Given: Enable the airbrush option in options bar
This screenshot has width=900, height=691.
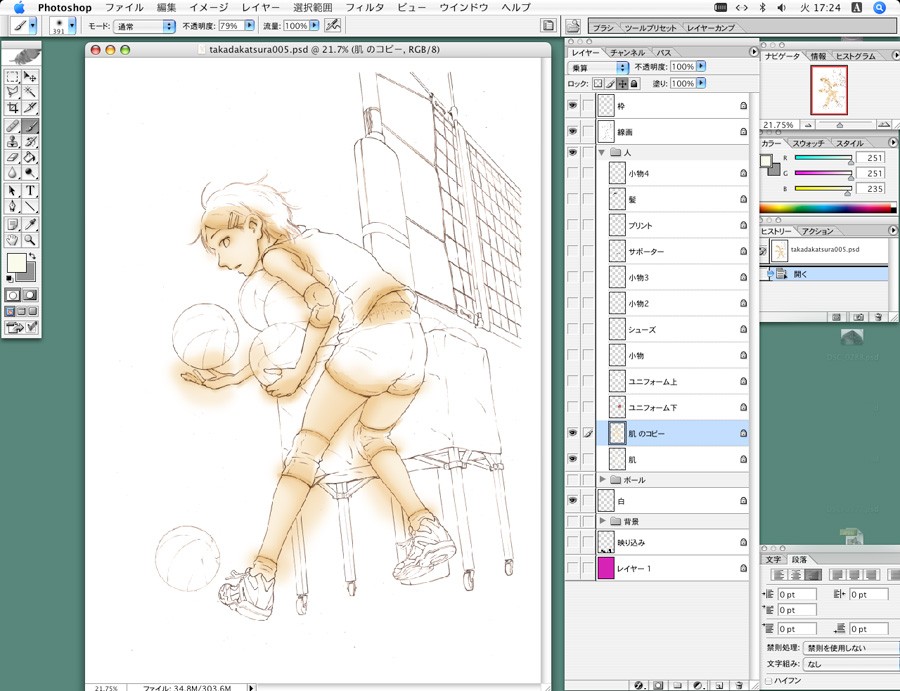Looking at the screenshot, I should click(332, 25).
